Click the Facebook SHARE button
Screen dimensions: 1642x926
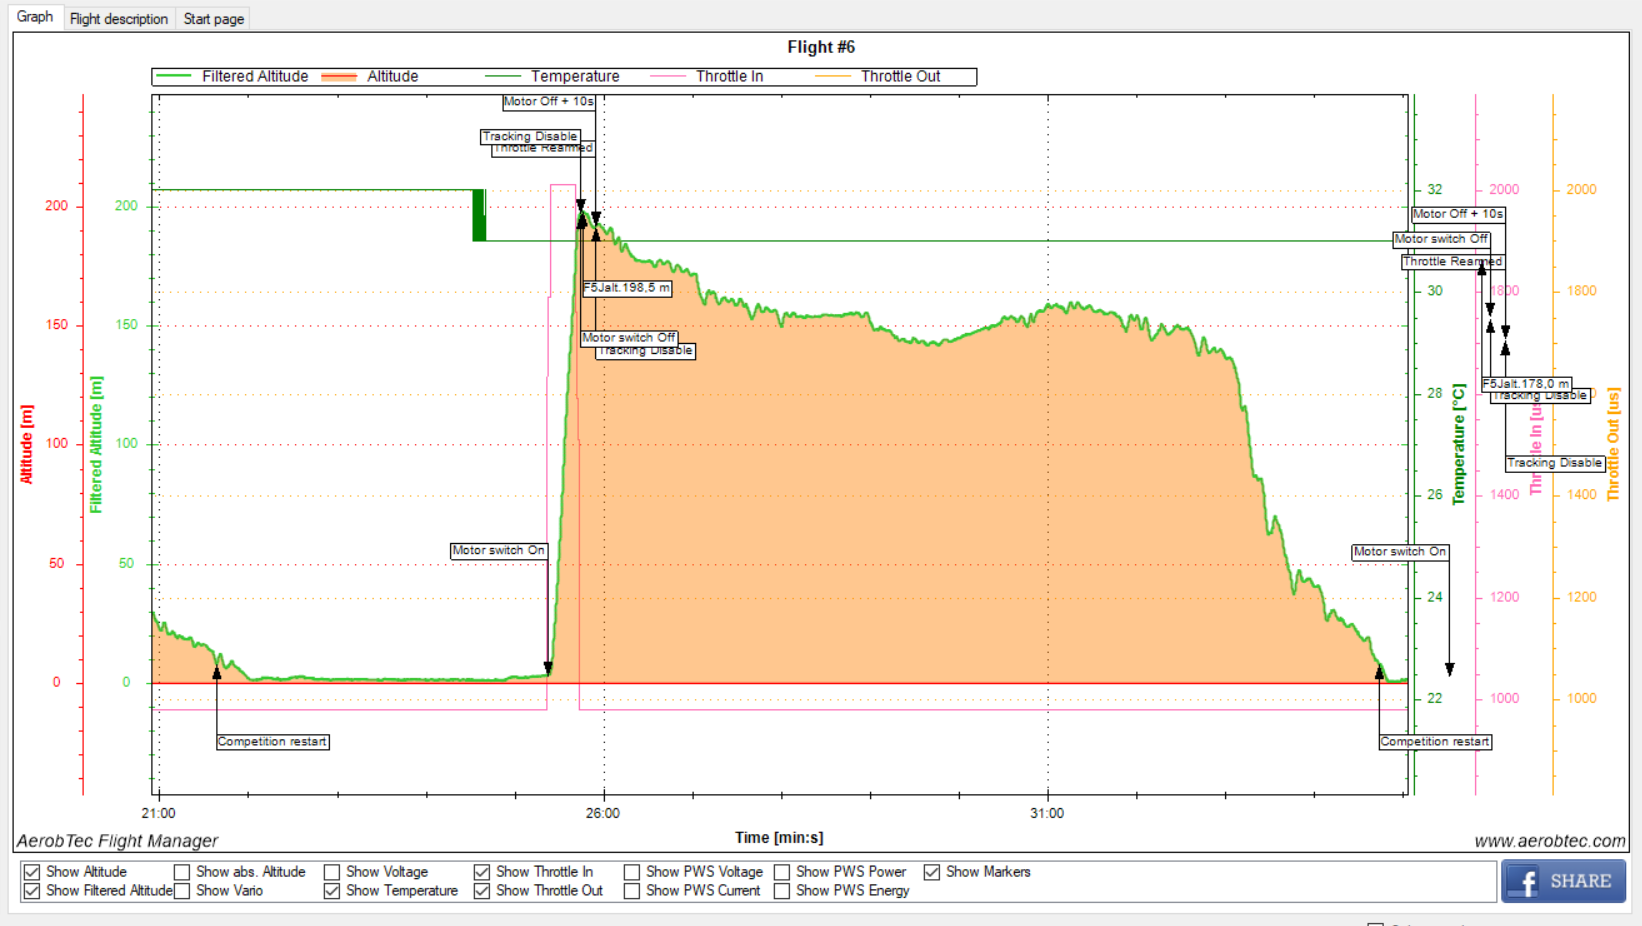[1563, 881]
